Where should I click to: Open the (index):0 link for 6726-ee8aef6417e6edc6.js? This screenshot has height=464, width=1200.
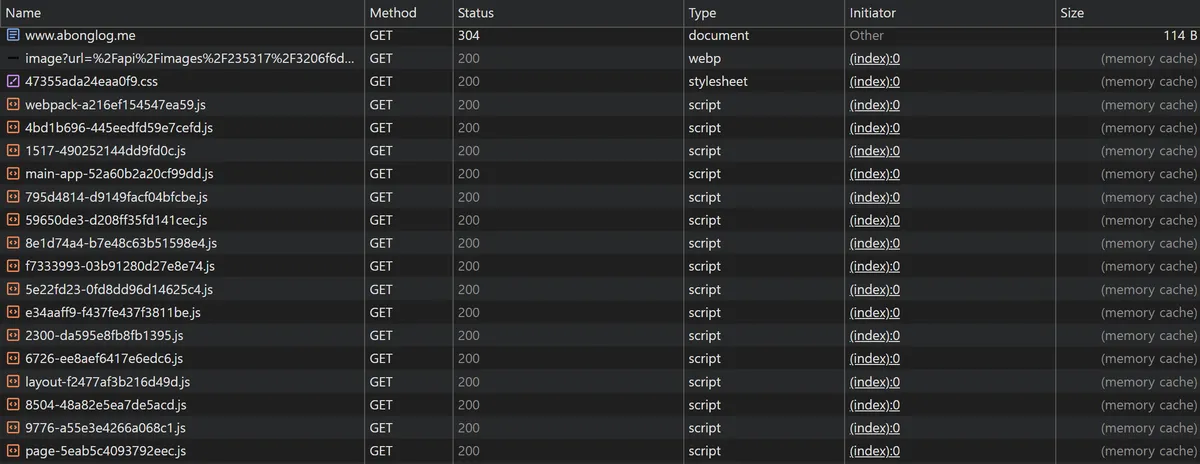point(875,358)
